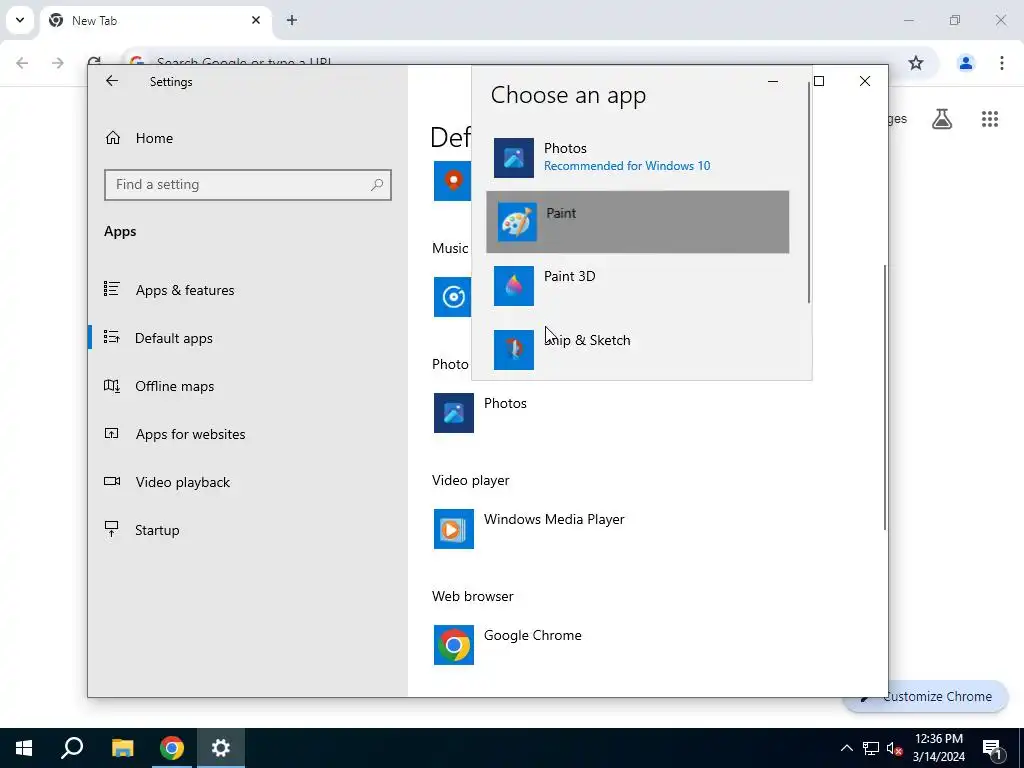Open a new Chrome tab
The image size is (1024, 768).
pos(292,20)
